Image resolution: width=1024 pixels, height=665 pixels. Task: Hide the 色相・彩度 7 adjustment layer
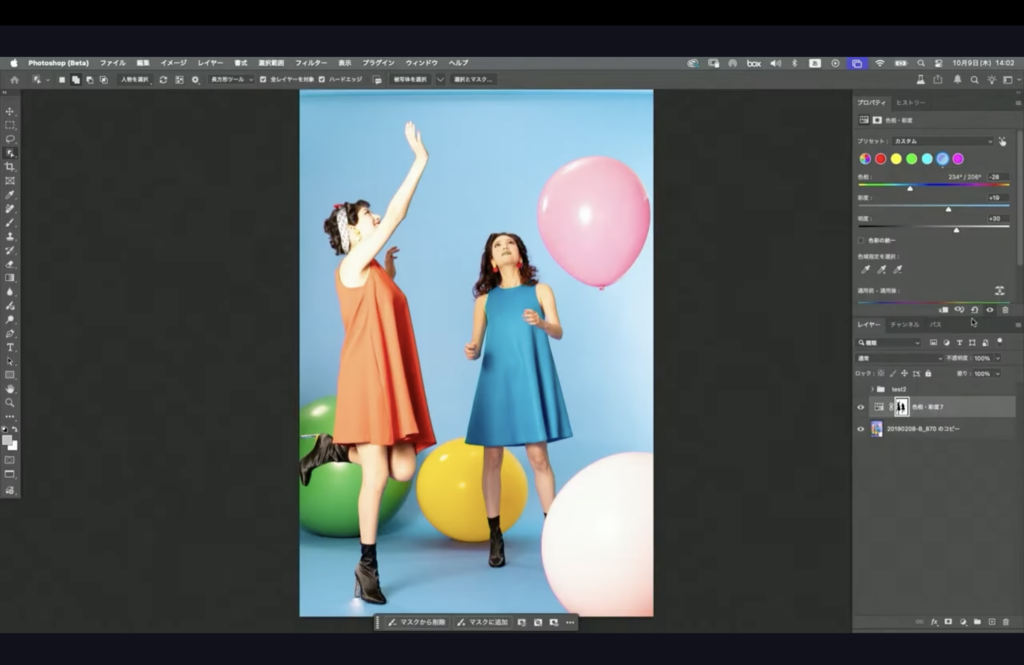pos(860,407)
